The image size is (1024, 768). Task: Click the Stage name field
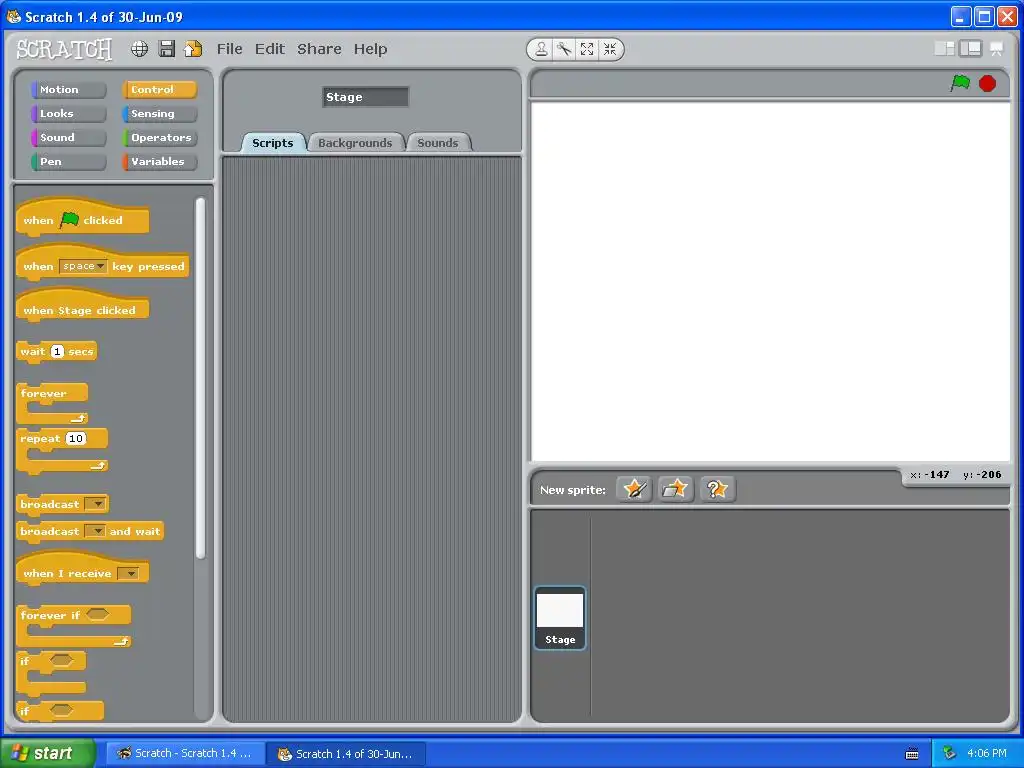[365, 97]
